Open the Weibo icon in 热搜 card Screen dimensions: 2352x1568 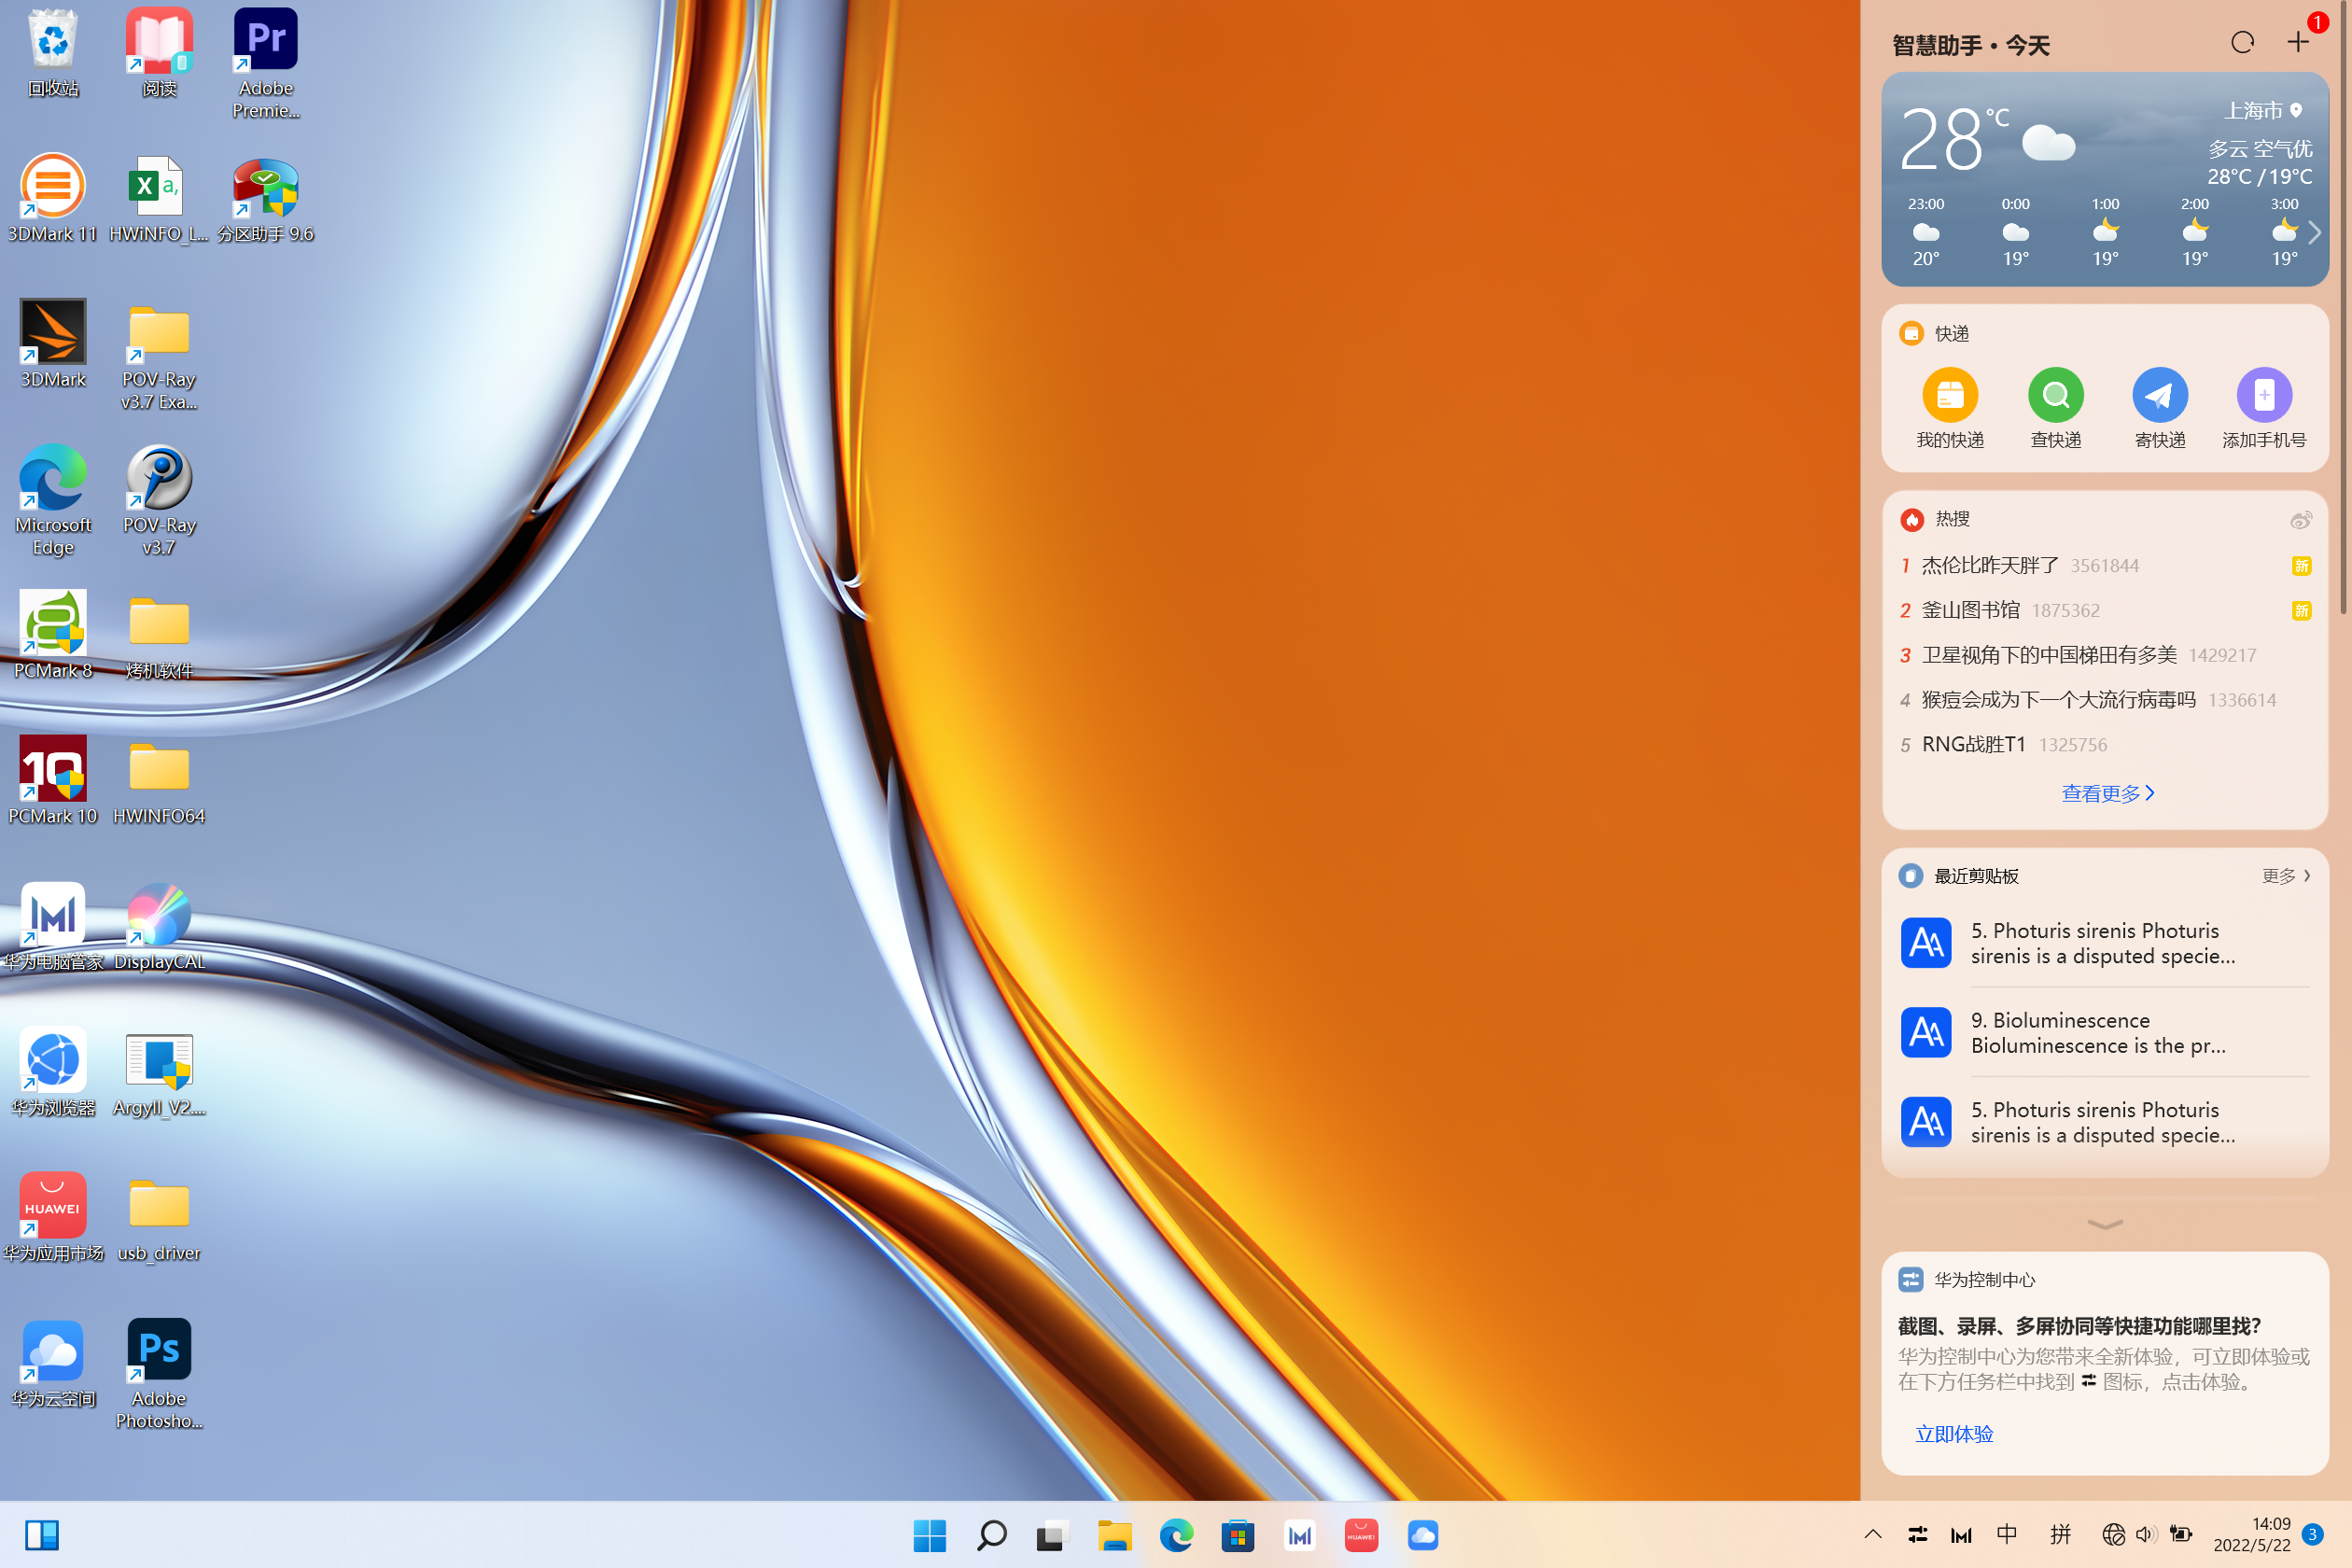click(x=2300, y=519)
